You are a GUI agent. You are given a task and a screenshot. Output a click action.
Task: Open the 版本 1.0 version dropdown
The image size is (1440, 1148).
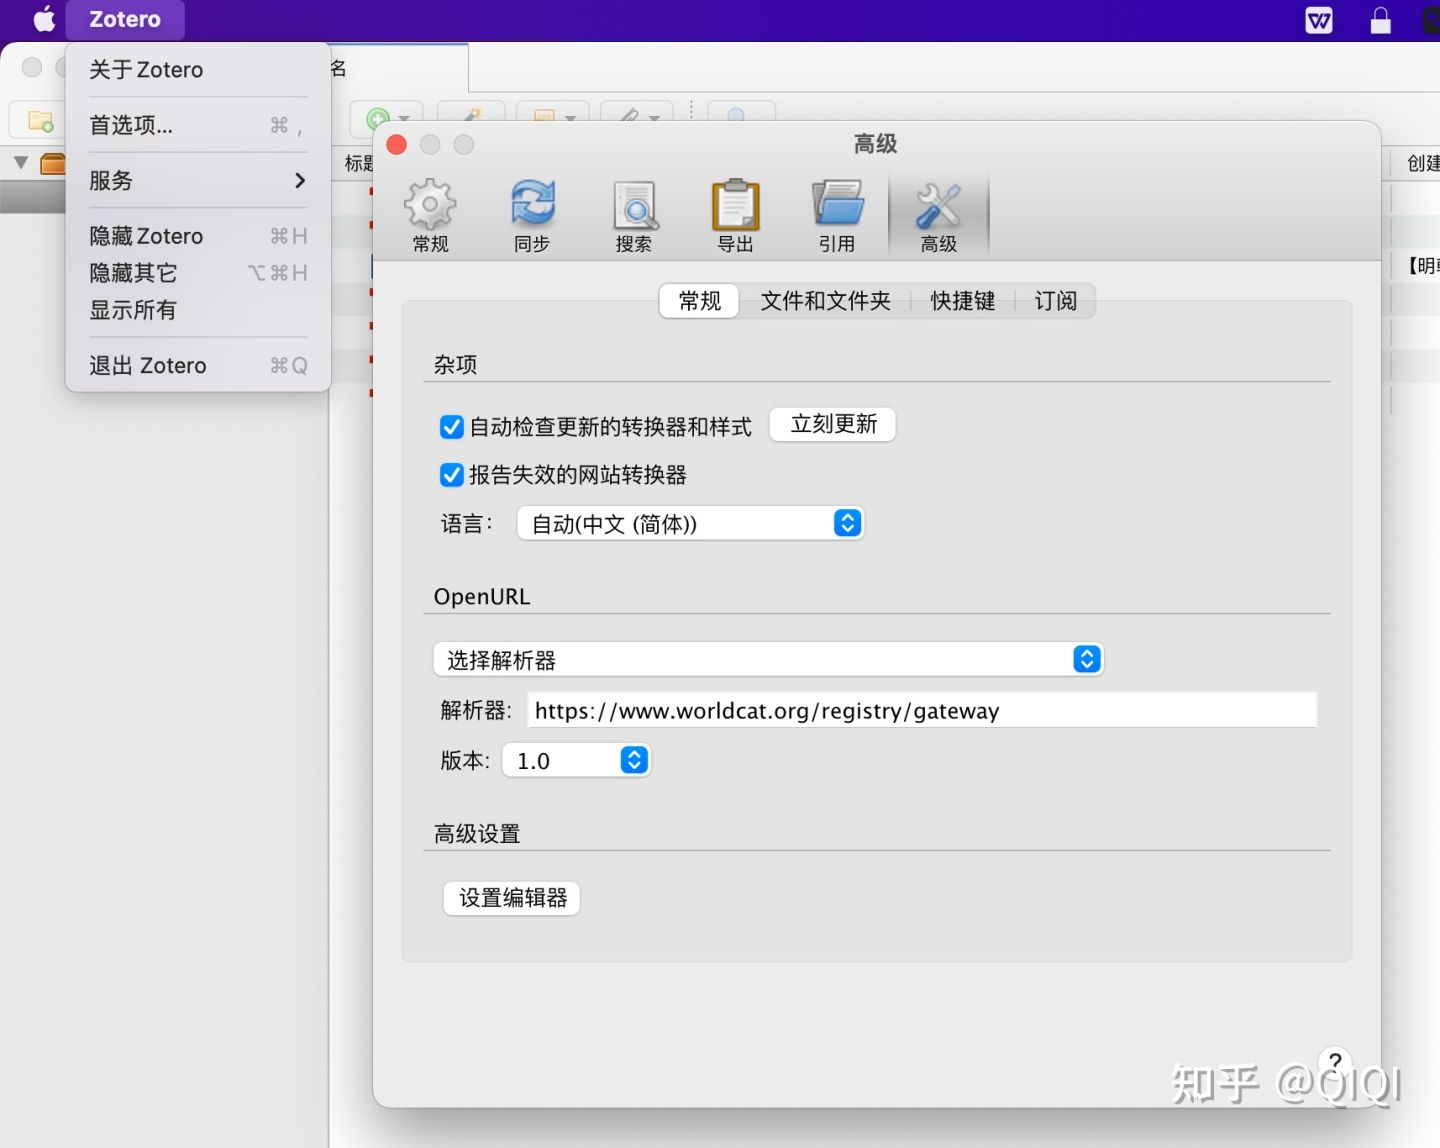(576, 760)
